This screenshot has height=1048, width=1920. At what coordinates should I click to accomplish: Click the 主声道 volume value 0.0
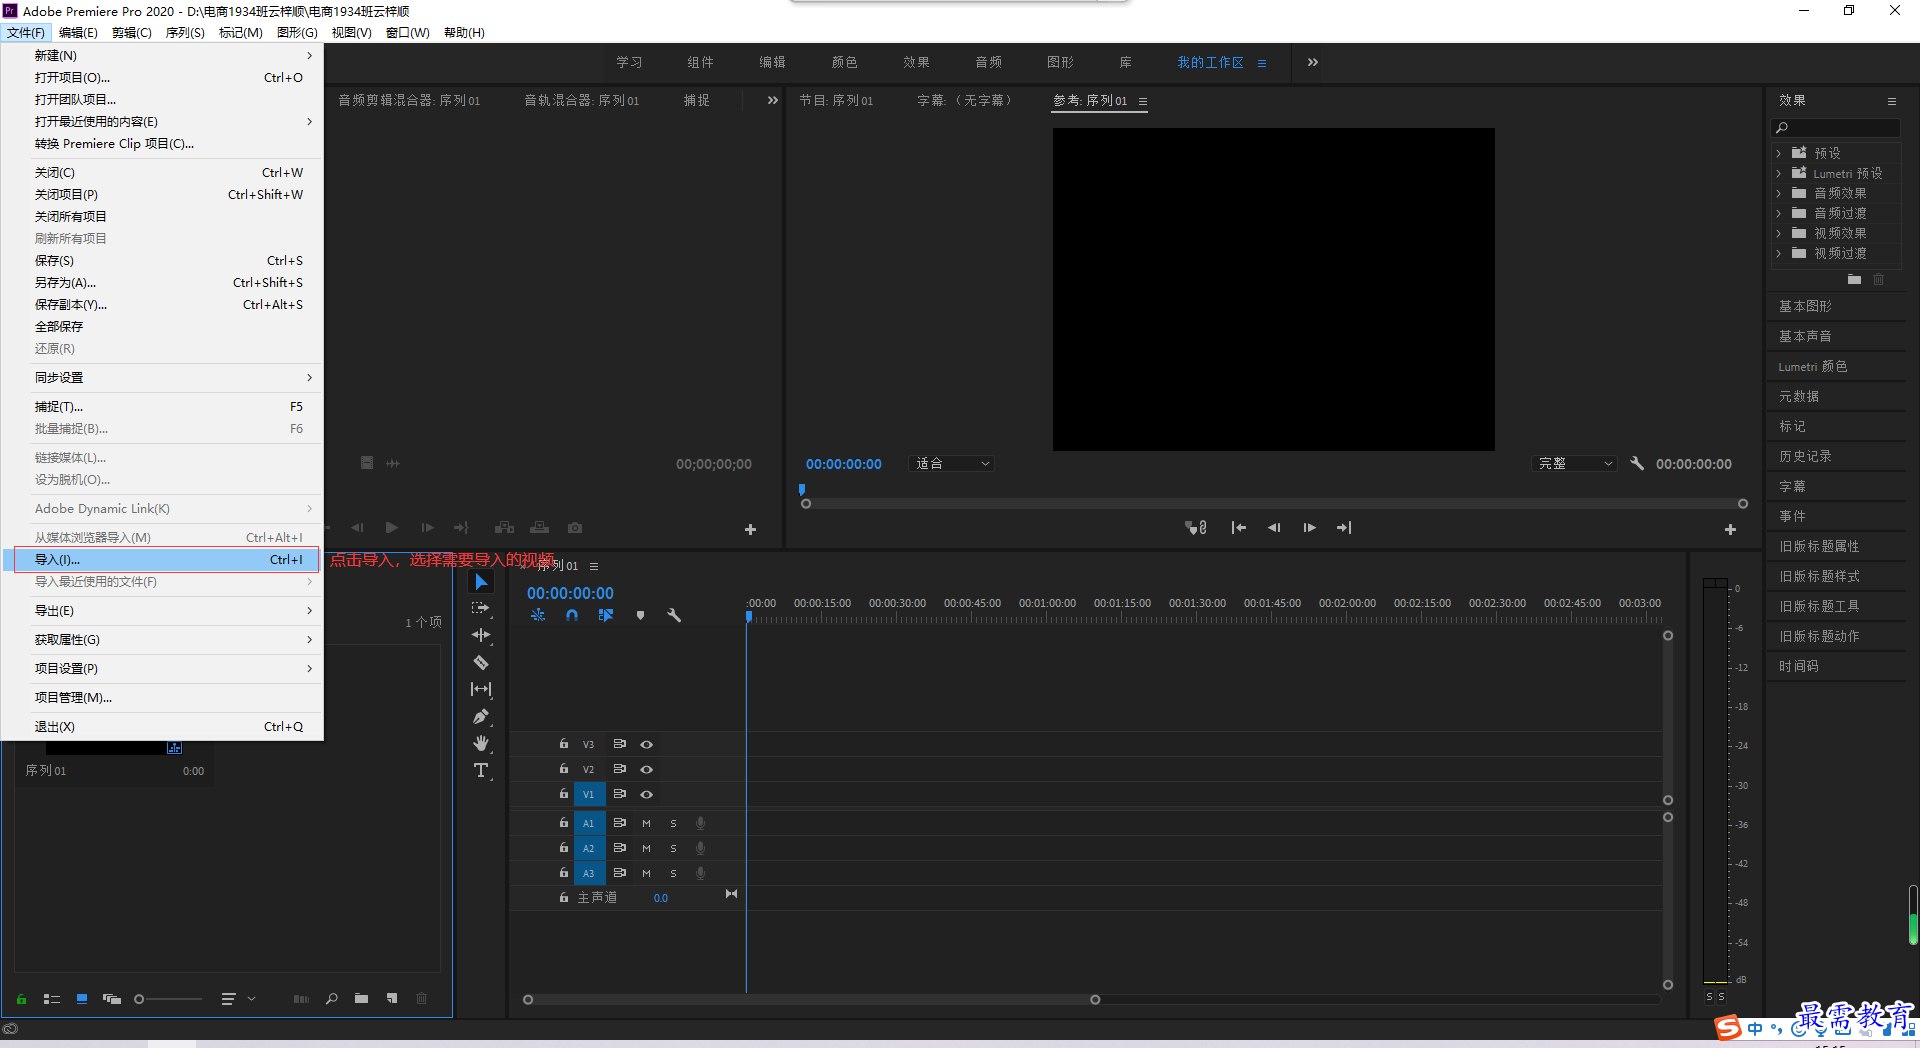pos(661,898)
